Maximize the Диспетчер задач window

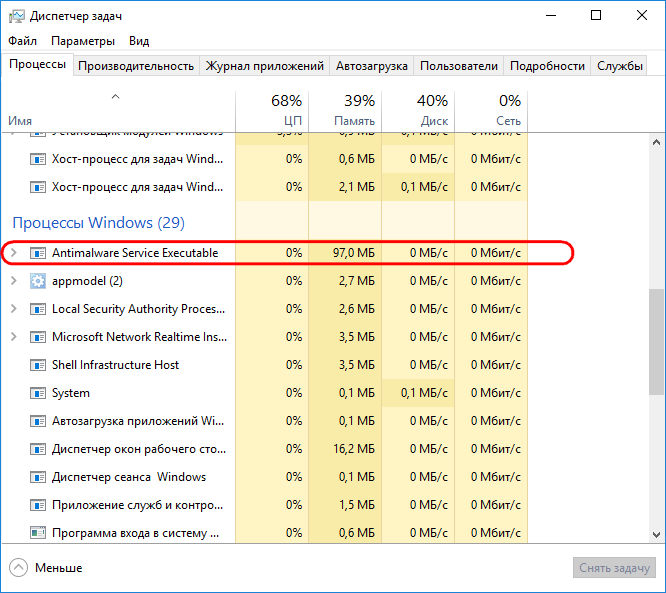click(x=596, y=16)
